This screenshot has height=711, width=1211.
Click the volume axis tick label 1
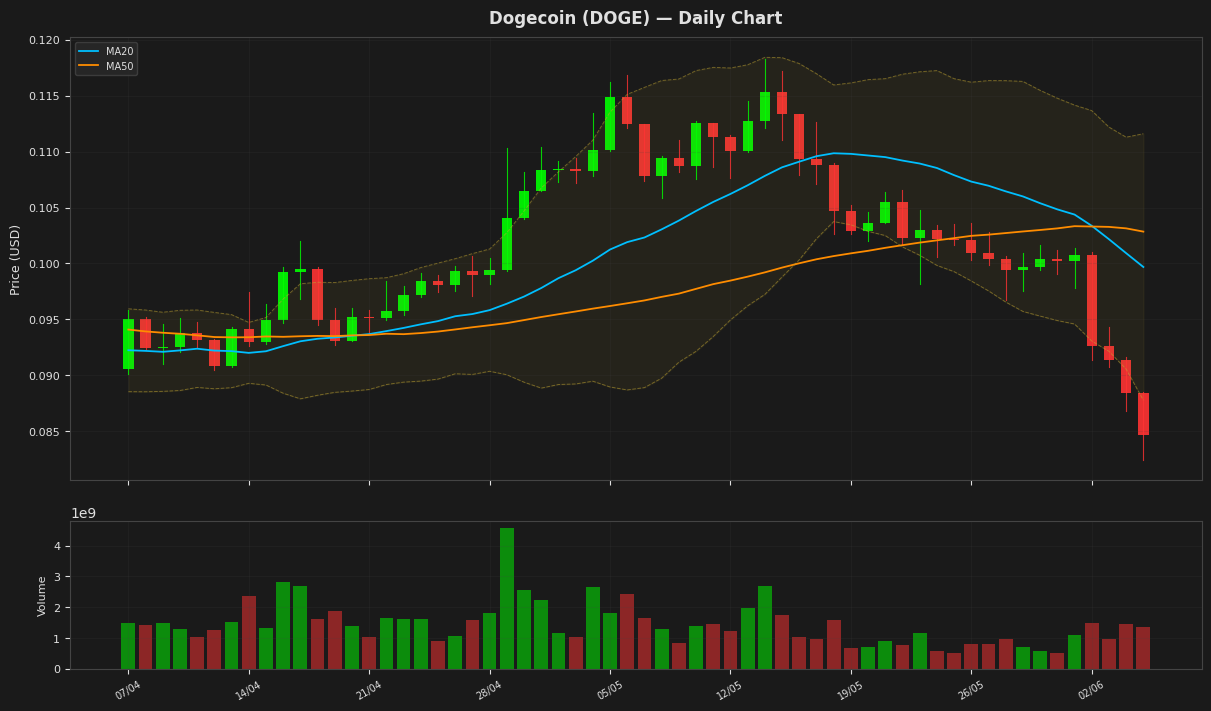tap(57, 638)
